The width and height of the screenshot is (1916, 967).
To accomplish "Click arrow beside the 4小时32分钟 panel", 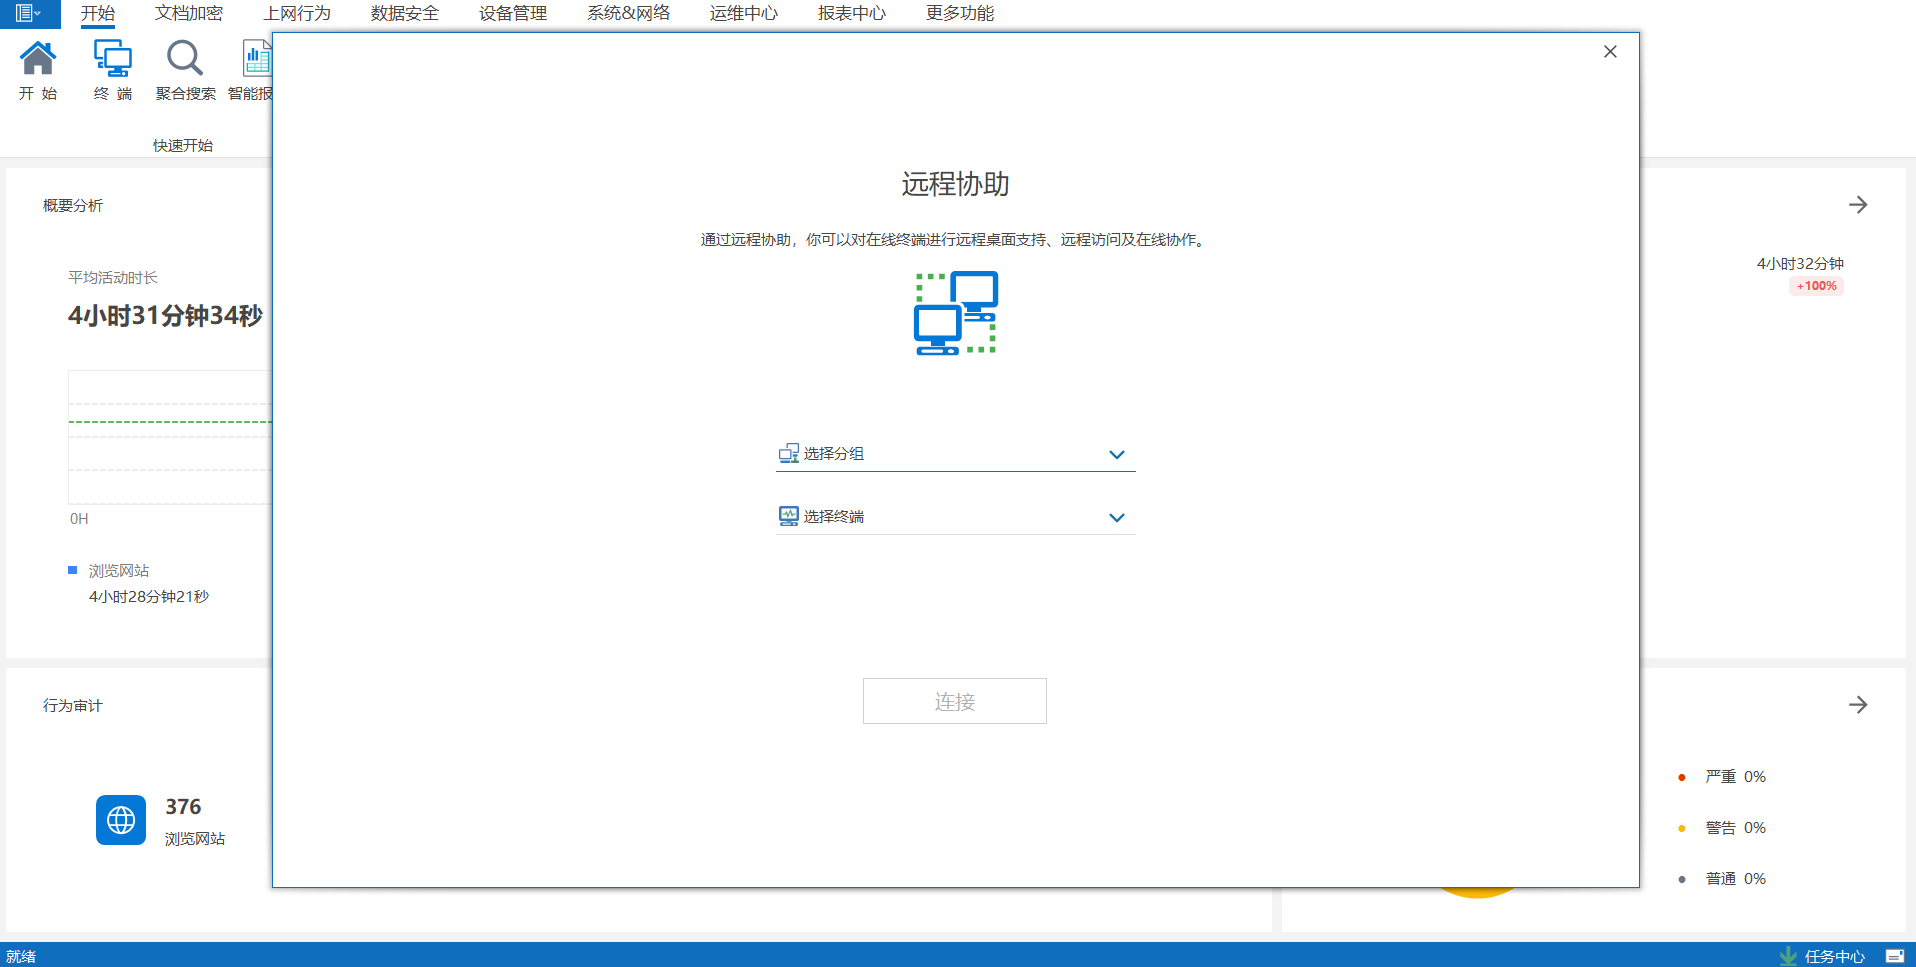I will (x=1858, y=205).
